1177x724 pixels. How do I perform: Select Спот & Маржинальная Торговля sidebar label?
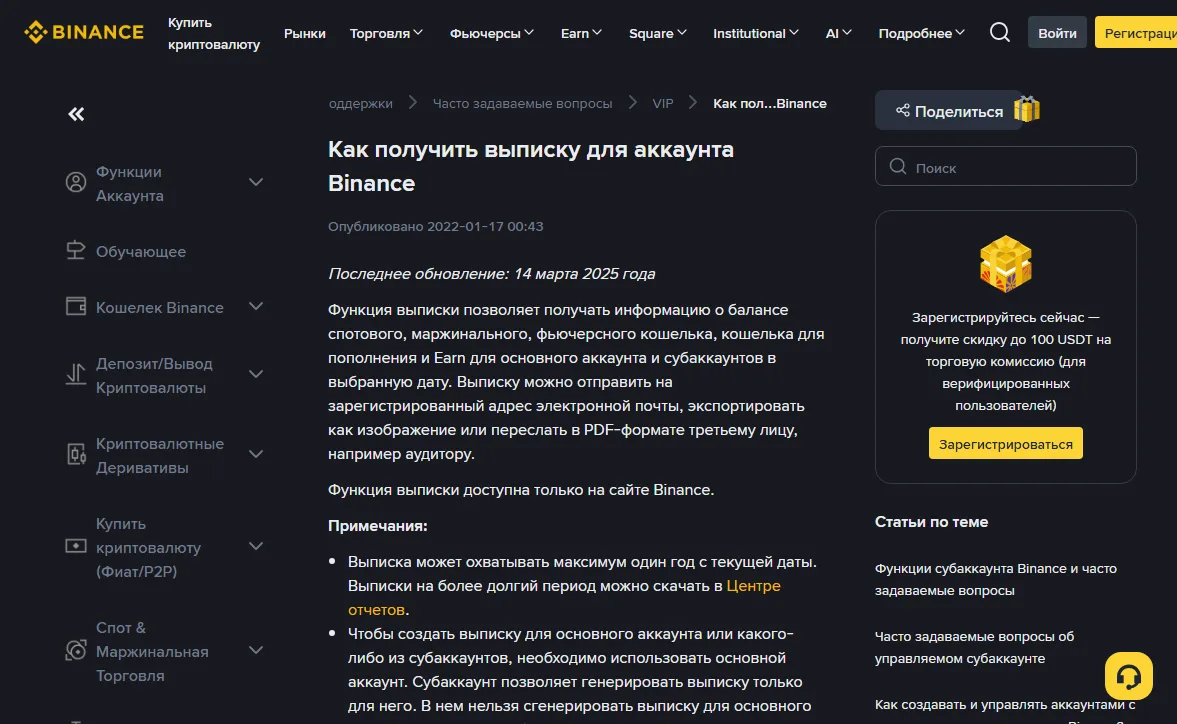pyautogui.click(x=152, y=651)
